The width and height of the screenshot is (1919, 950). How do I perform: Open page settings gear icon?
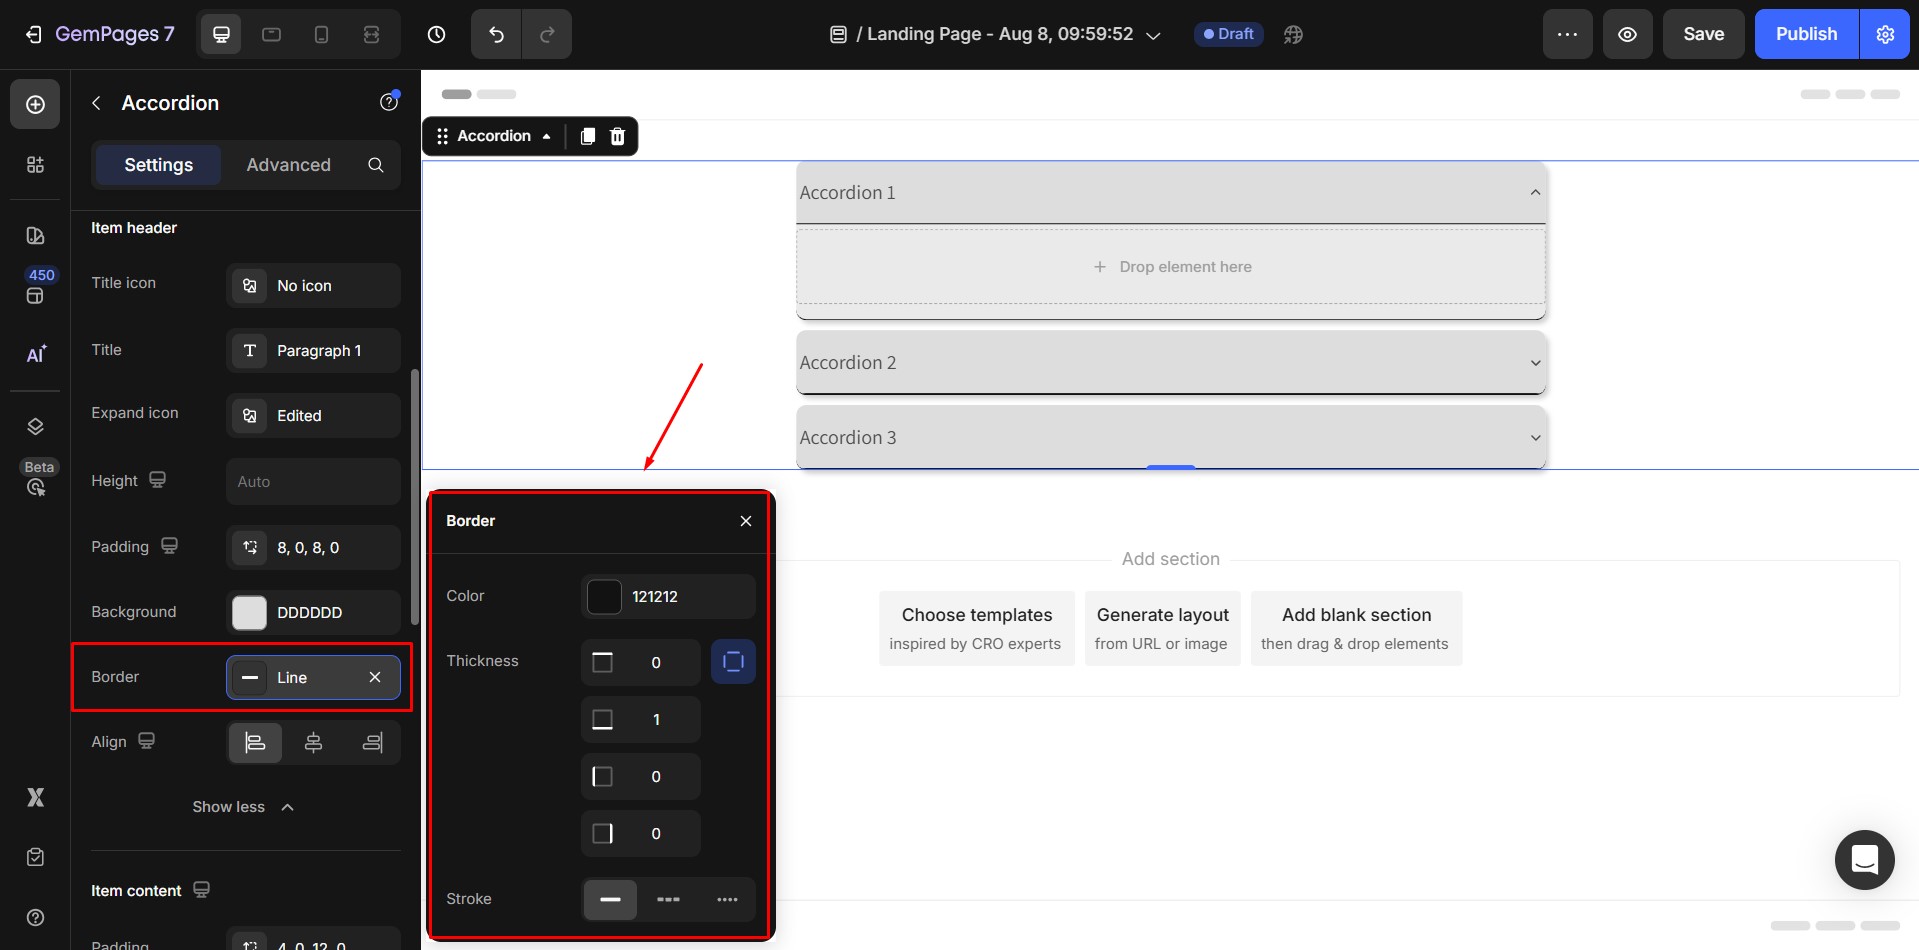click(1885, 34)
